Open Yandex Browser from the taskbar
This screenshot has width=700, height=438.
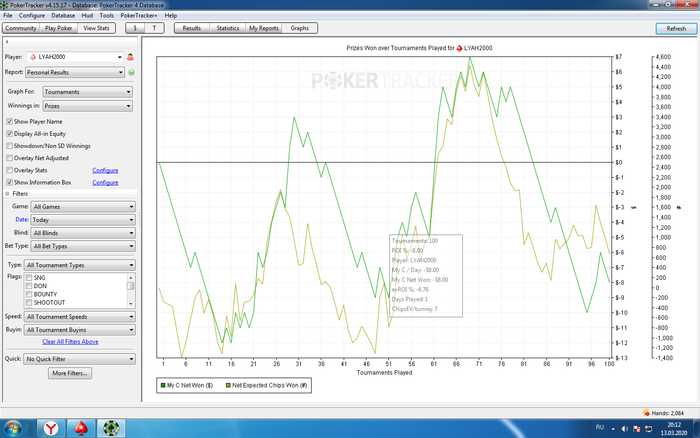pyautogui.click(x=49, y=428)
